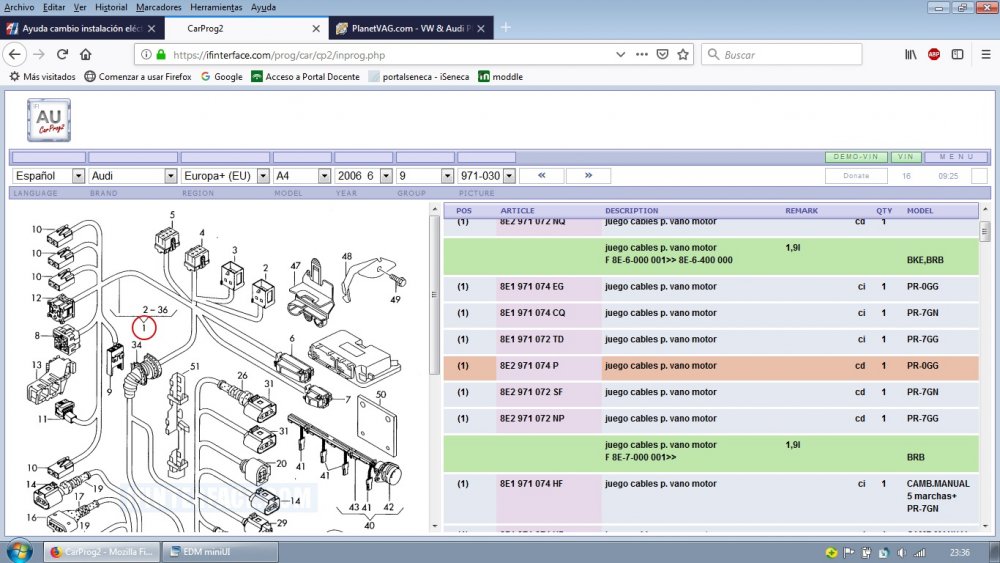Image resolution: width=1000 pixels, height=563 pixels.
Task: Open network signal tray icon
Action: click(919, 553)
